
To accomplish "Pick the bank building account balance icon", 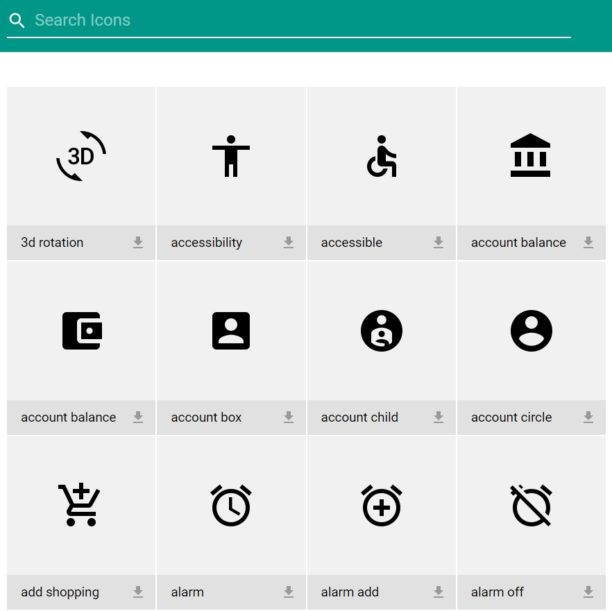I will 530,155.
